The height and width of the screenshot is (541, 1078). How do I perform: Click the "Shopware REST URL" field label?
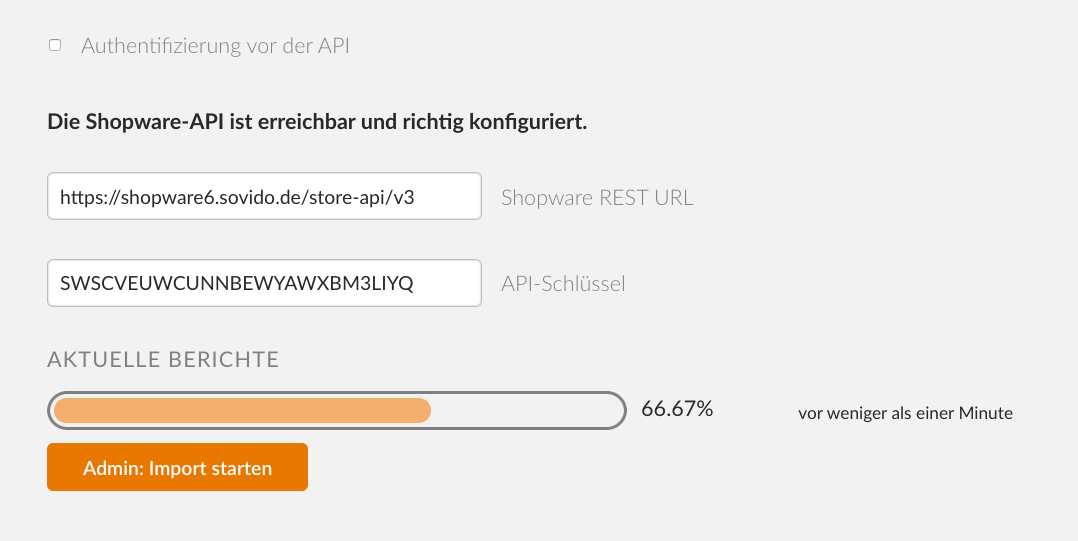(597, 197)
